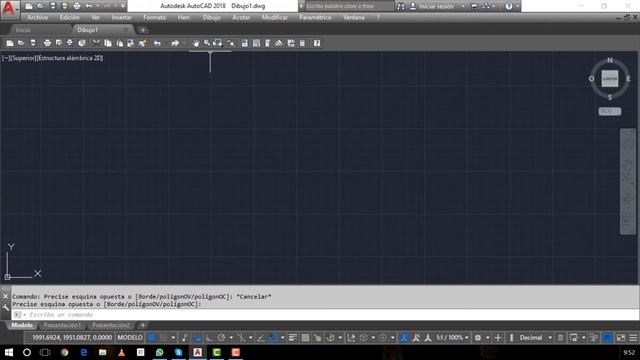Click the Clean screen icon in status bar
This screenshot has height=360, width=640.
click(621, 338)
